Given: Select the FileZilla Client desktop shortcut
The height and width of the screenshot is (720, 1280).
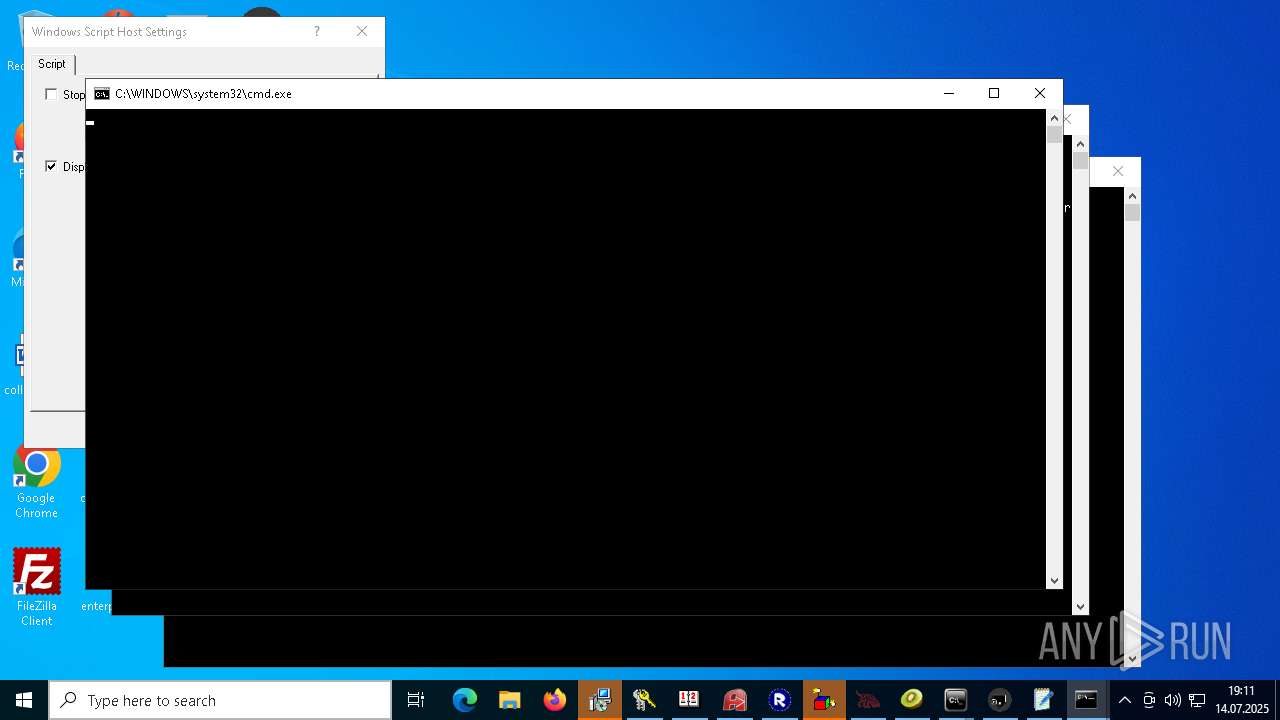Looking at the screenshot, I should point(36,588).
